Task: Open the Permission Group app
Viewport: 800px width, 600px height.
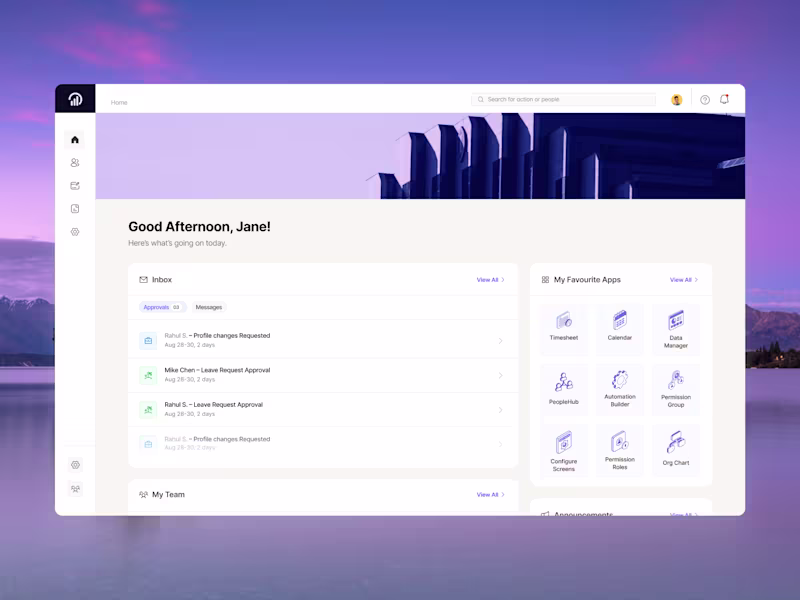Action: point(676,389)
